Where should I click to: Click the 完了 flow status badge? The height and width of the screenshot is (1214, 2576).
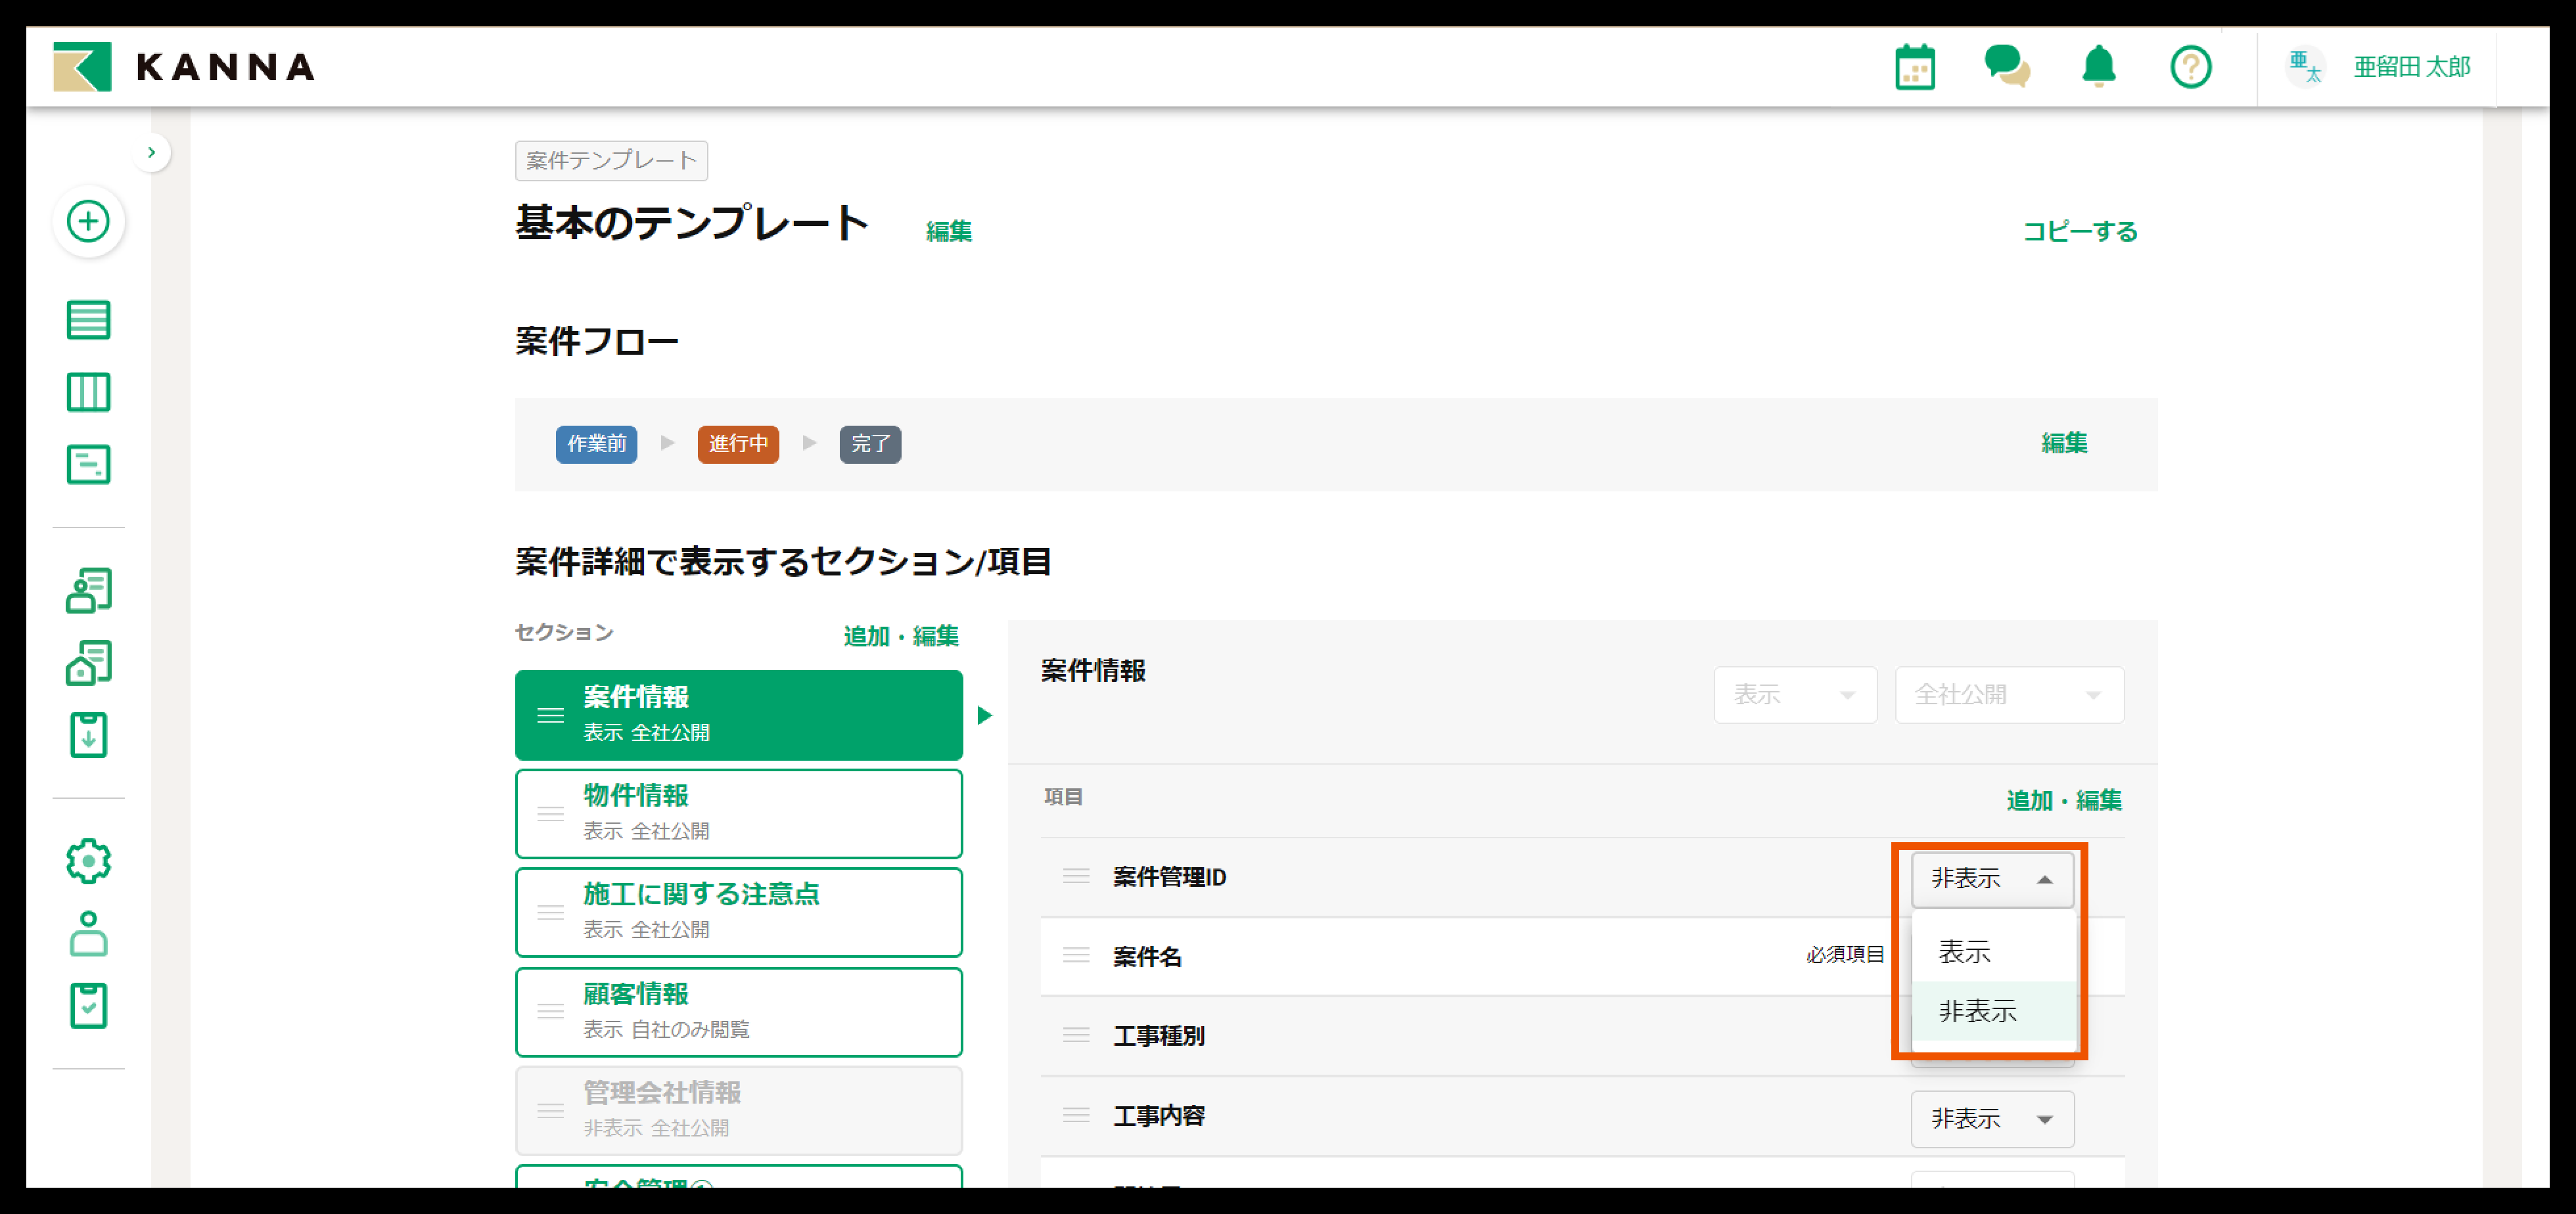tap(870, 444)
